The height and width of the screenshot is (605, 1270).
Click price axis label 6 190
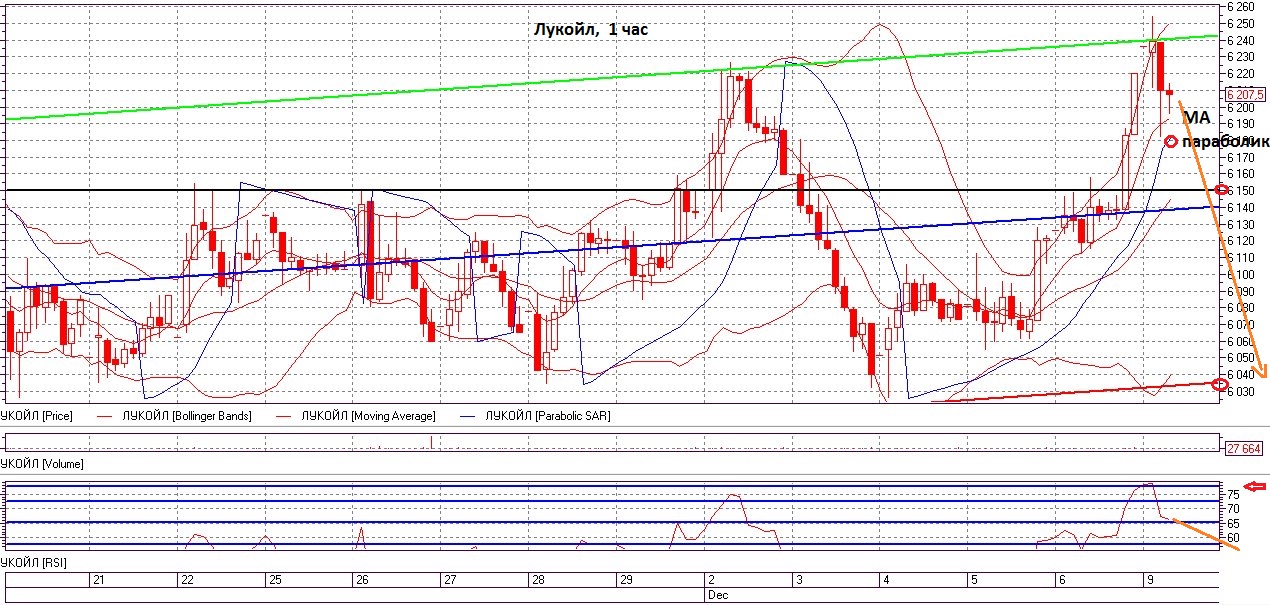(1241, 123)
